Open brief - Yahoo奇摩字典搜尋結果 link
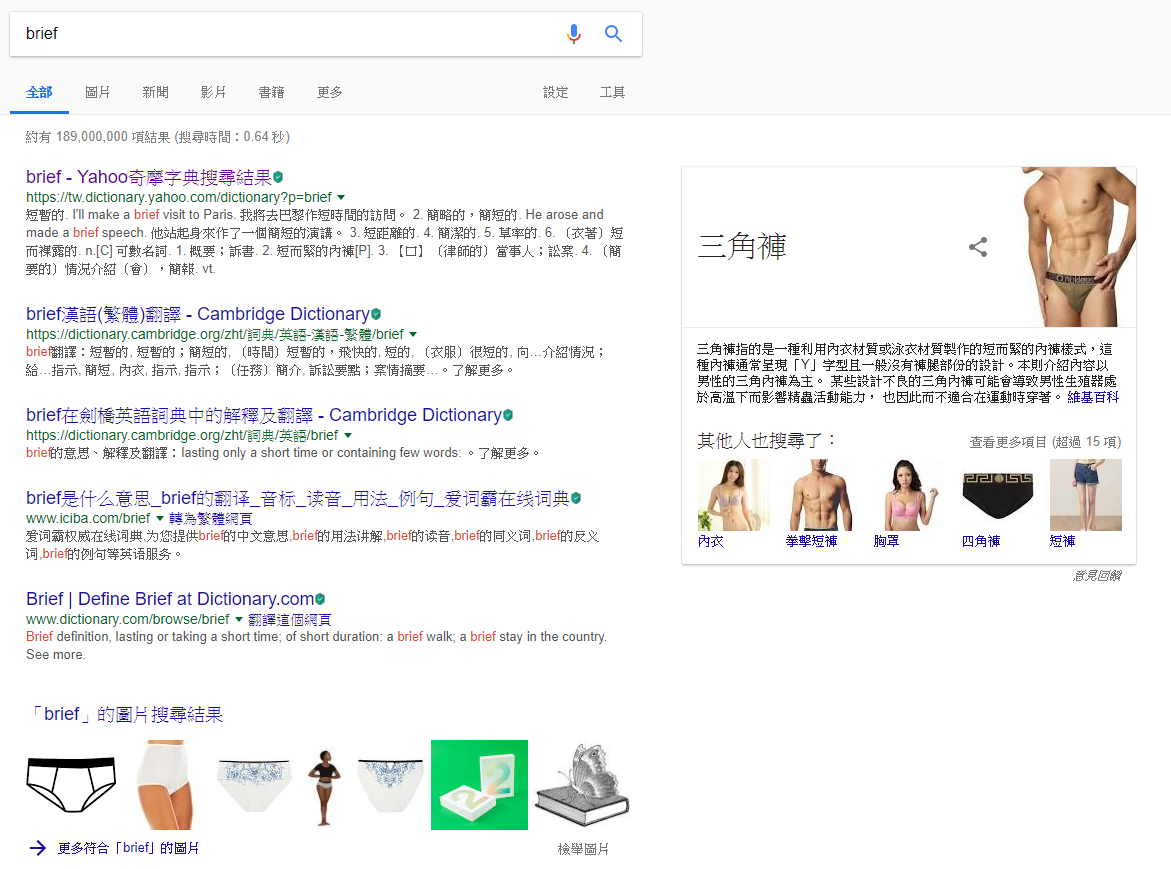Image resolution: width=1171 pixels, height=869 pixels. [149, 177]
